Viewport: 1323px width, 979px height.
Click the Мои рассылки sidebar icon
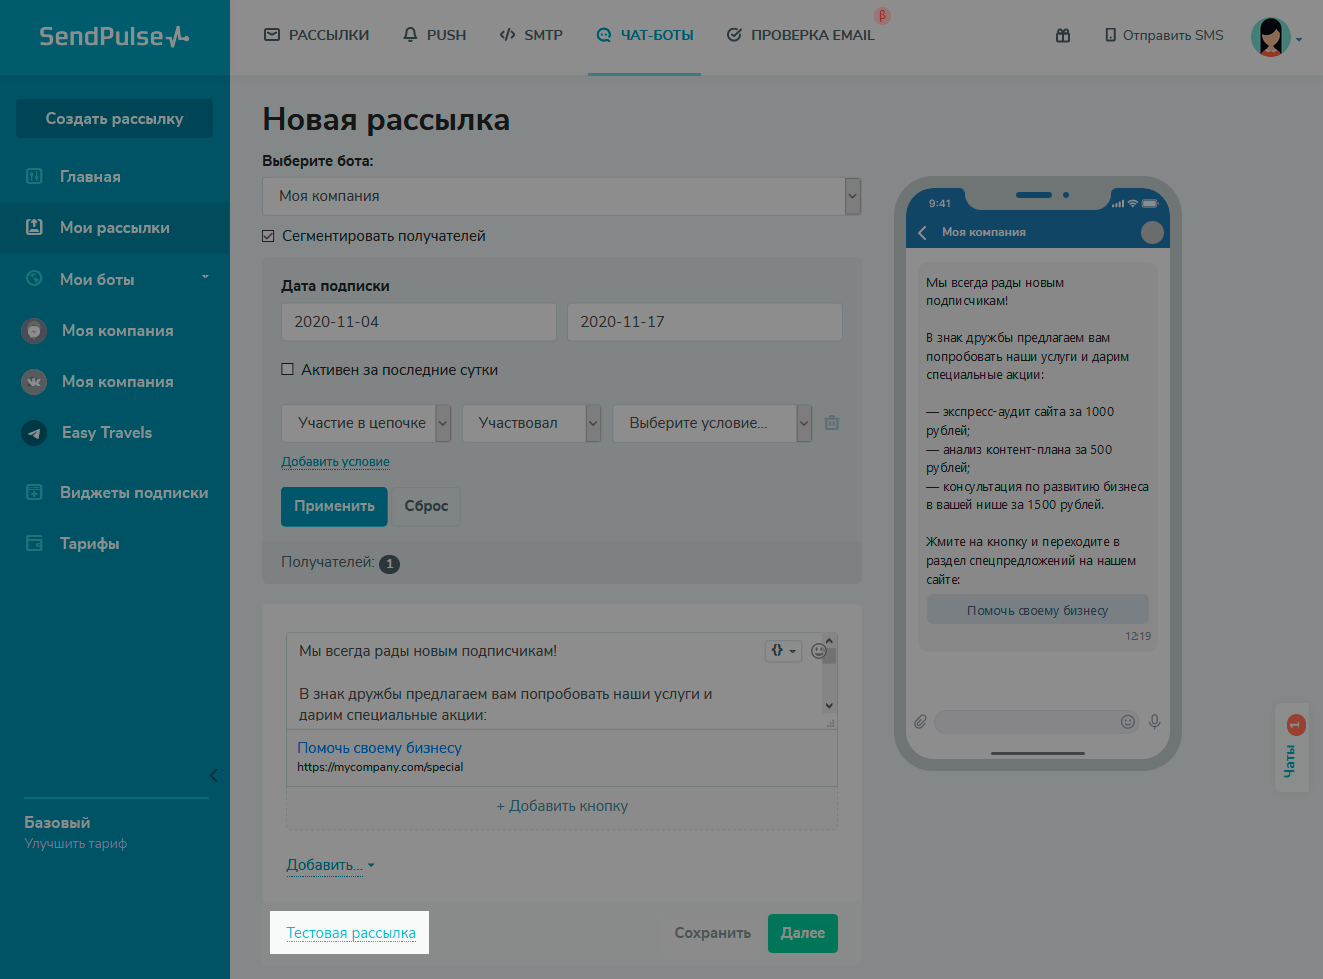[x=34, y=227]
